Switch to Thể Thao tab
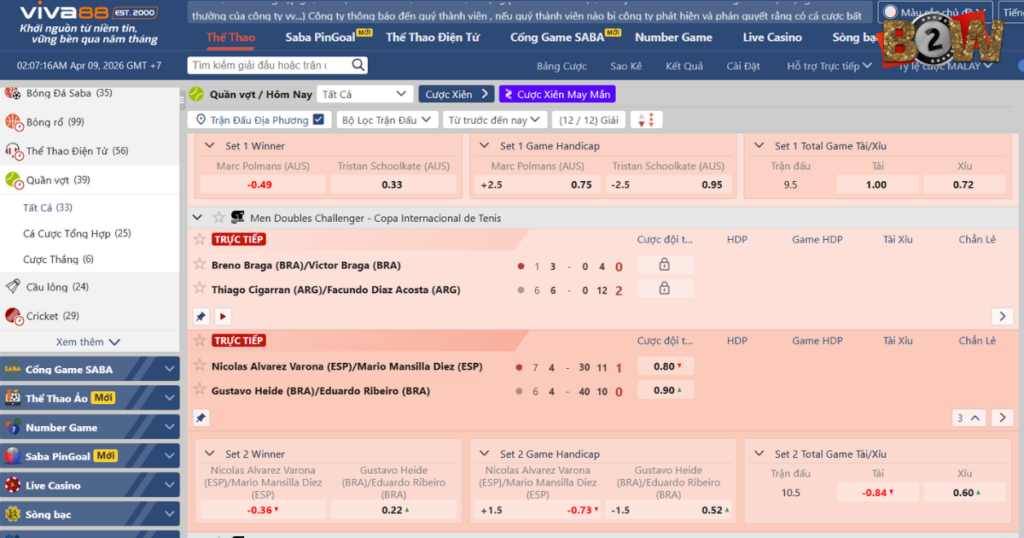This screenshot has width=1024, height=538. tap(231, 37)
